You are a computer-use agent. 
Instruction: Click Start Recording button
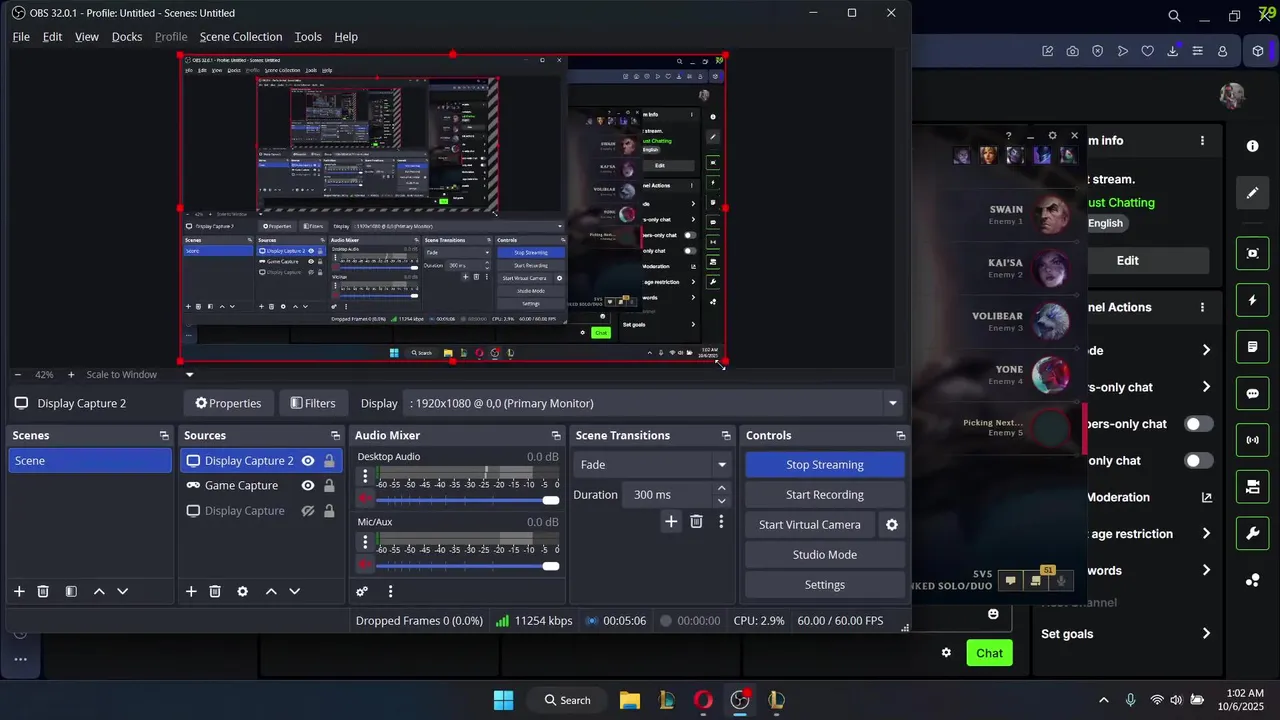point(825,495)
